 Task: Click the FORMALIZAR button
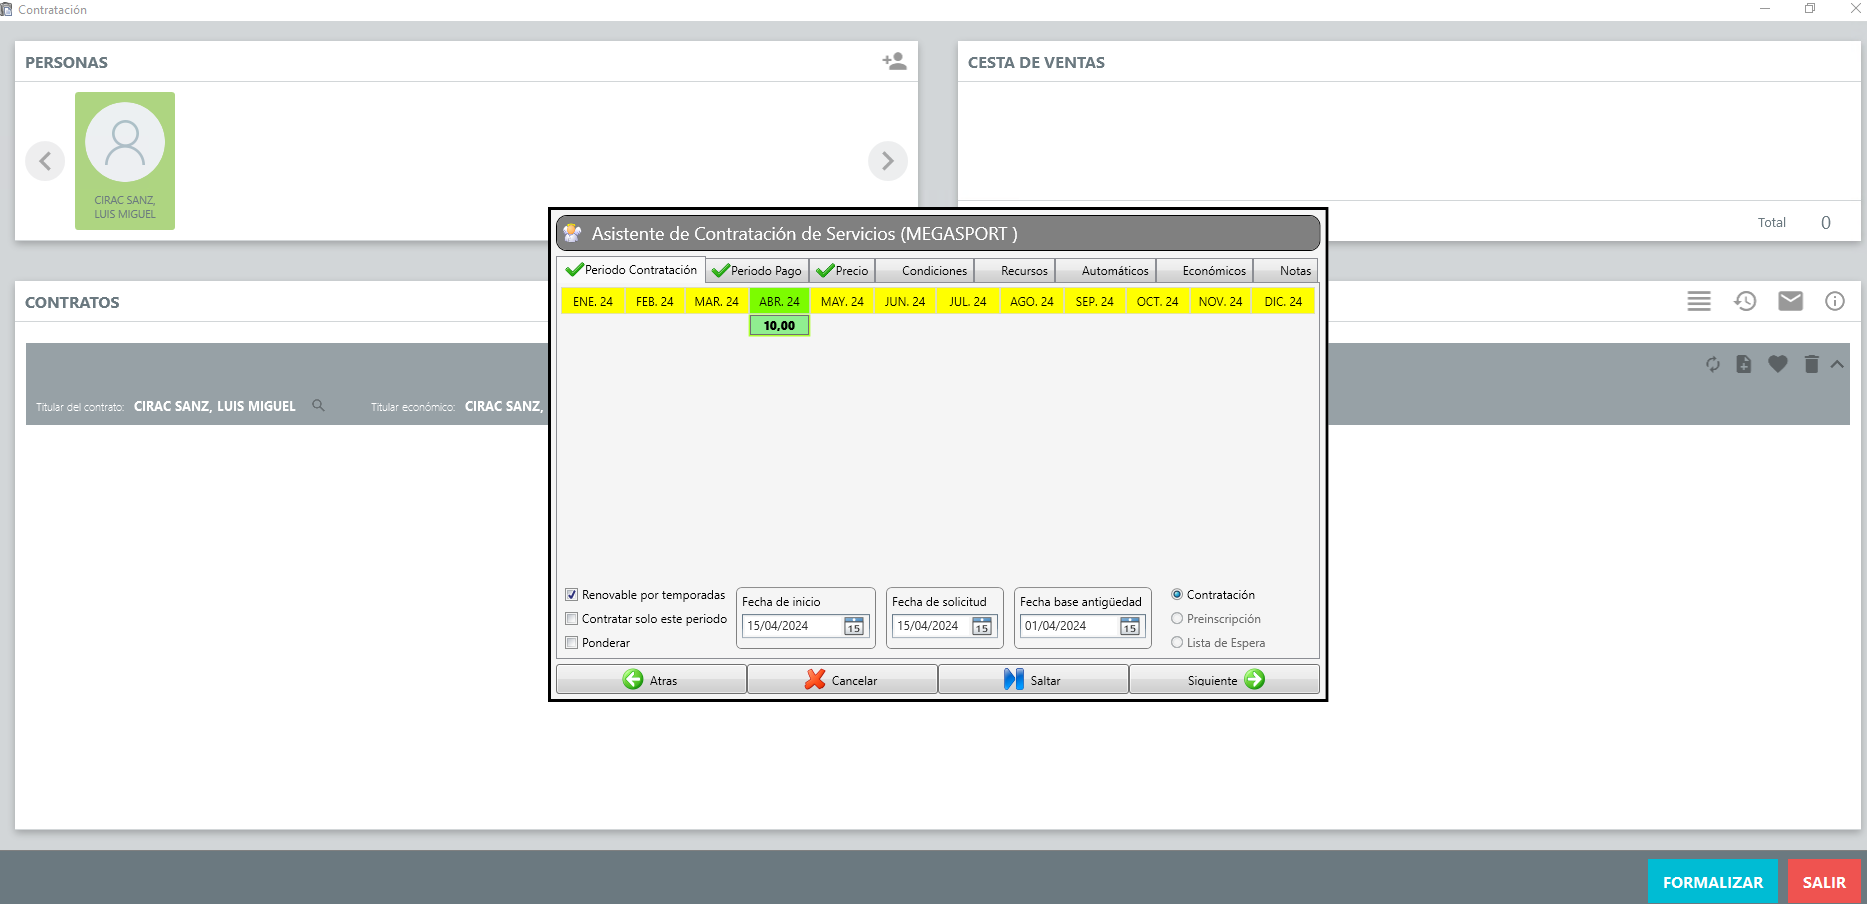(1713, 882)
